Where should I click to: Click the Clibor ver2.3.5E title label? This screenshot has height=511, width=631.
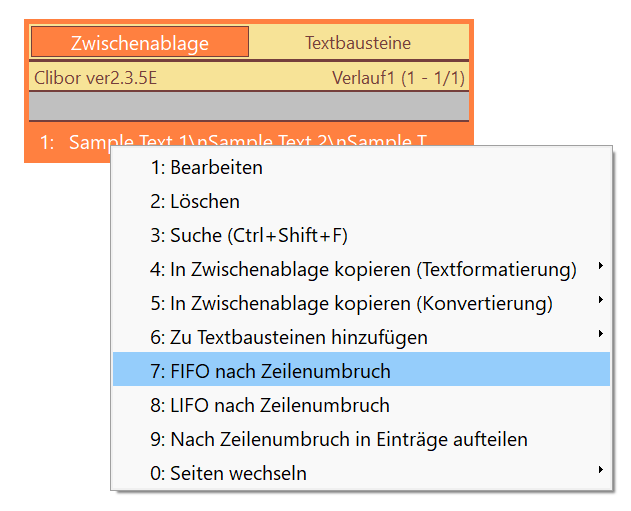(x=95, y=78)
